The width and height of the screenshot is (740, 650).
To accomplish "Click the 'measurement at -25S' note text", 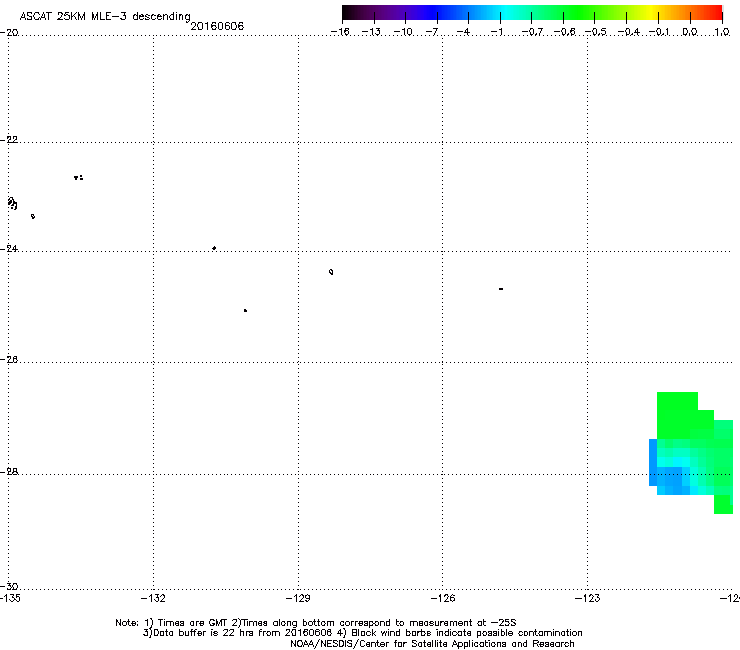I will coord(462,623).
